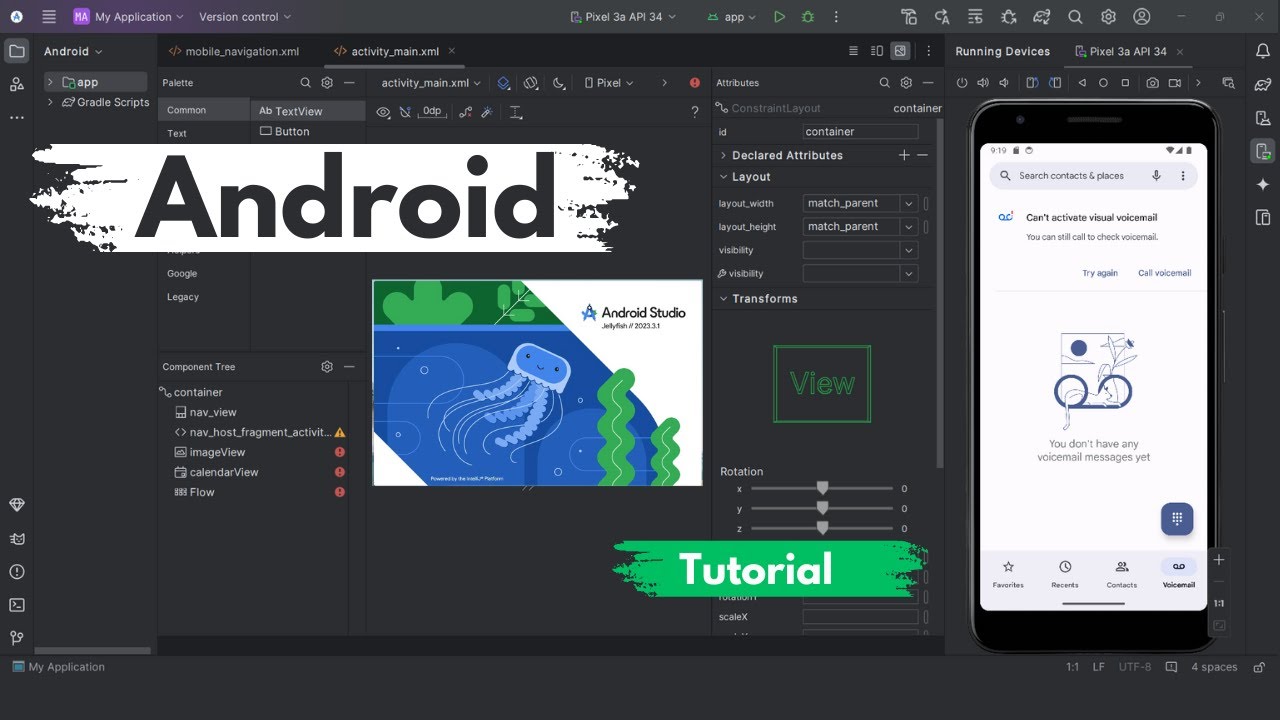Open Search Everywhere magnifier in the title bar
This screenshot has width=1280, height=720.
click(x=1075, y=17)
